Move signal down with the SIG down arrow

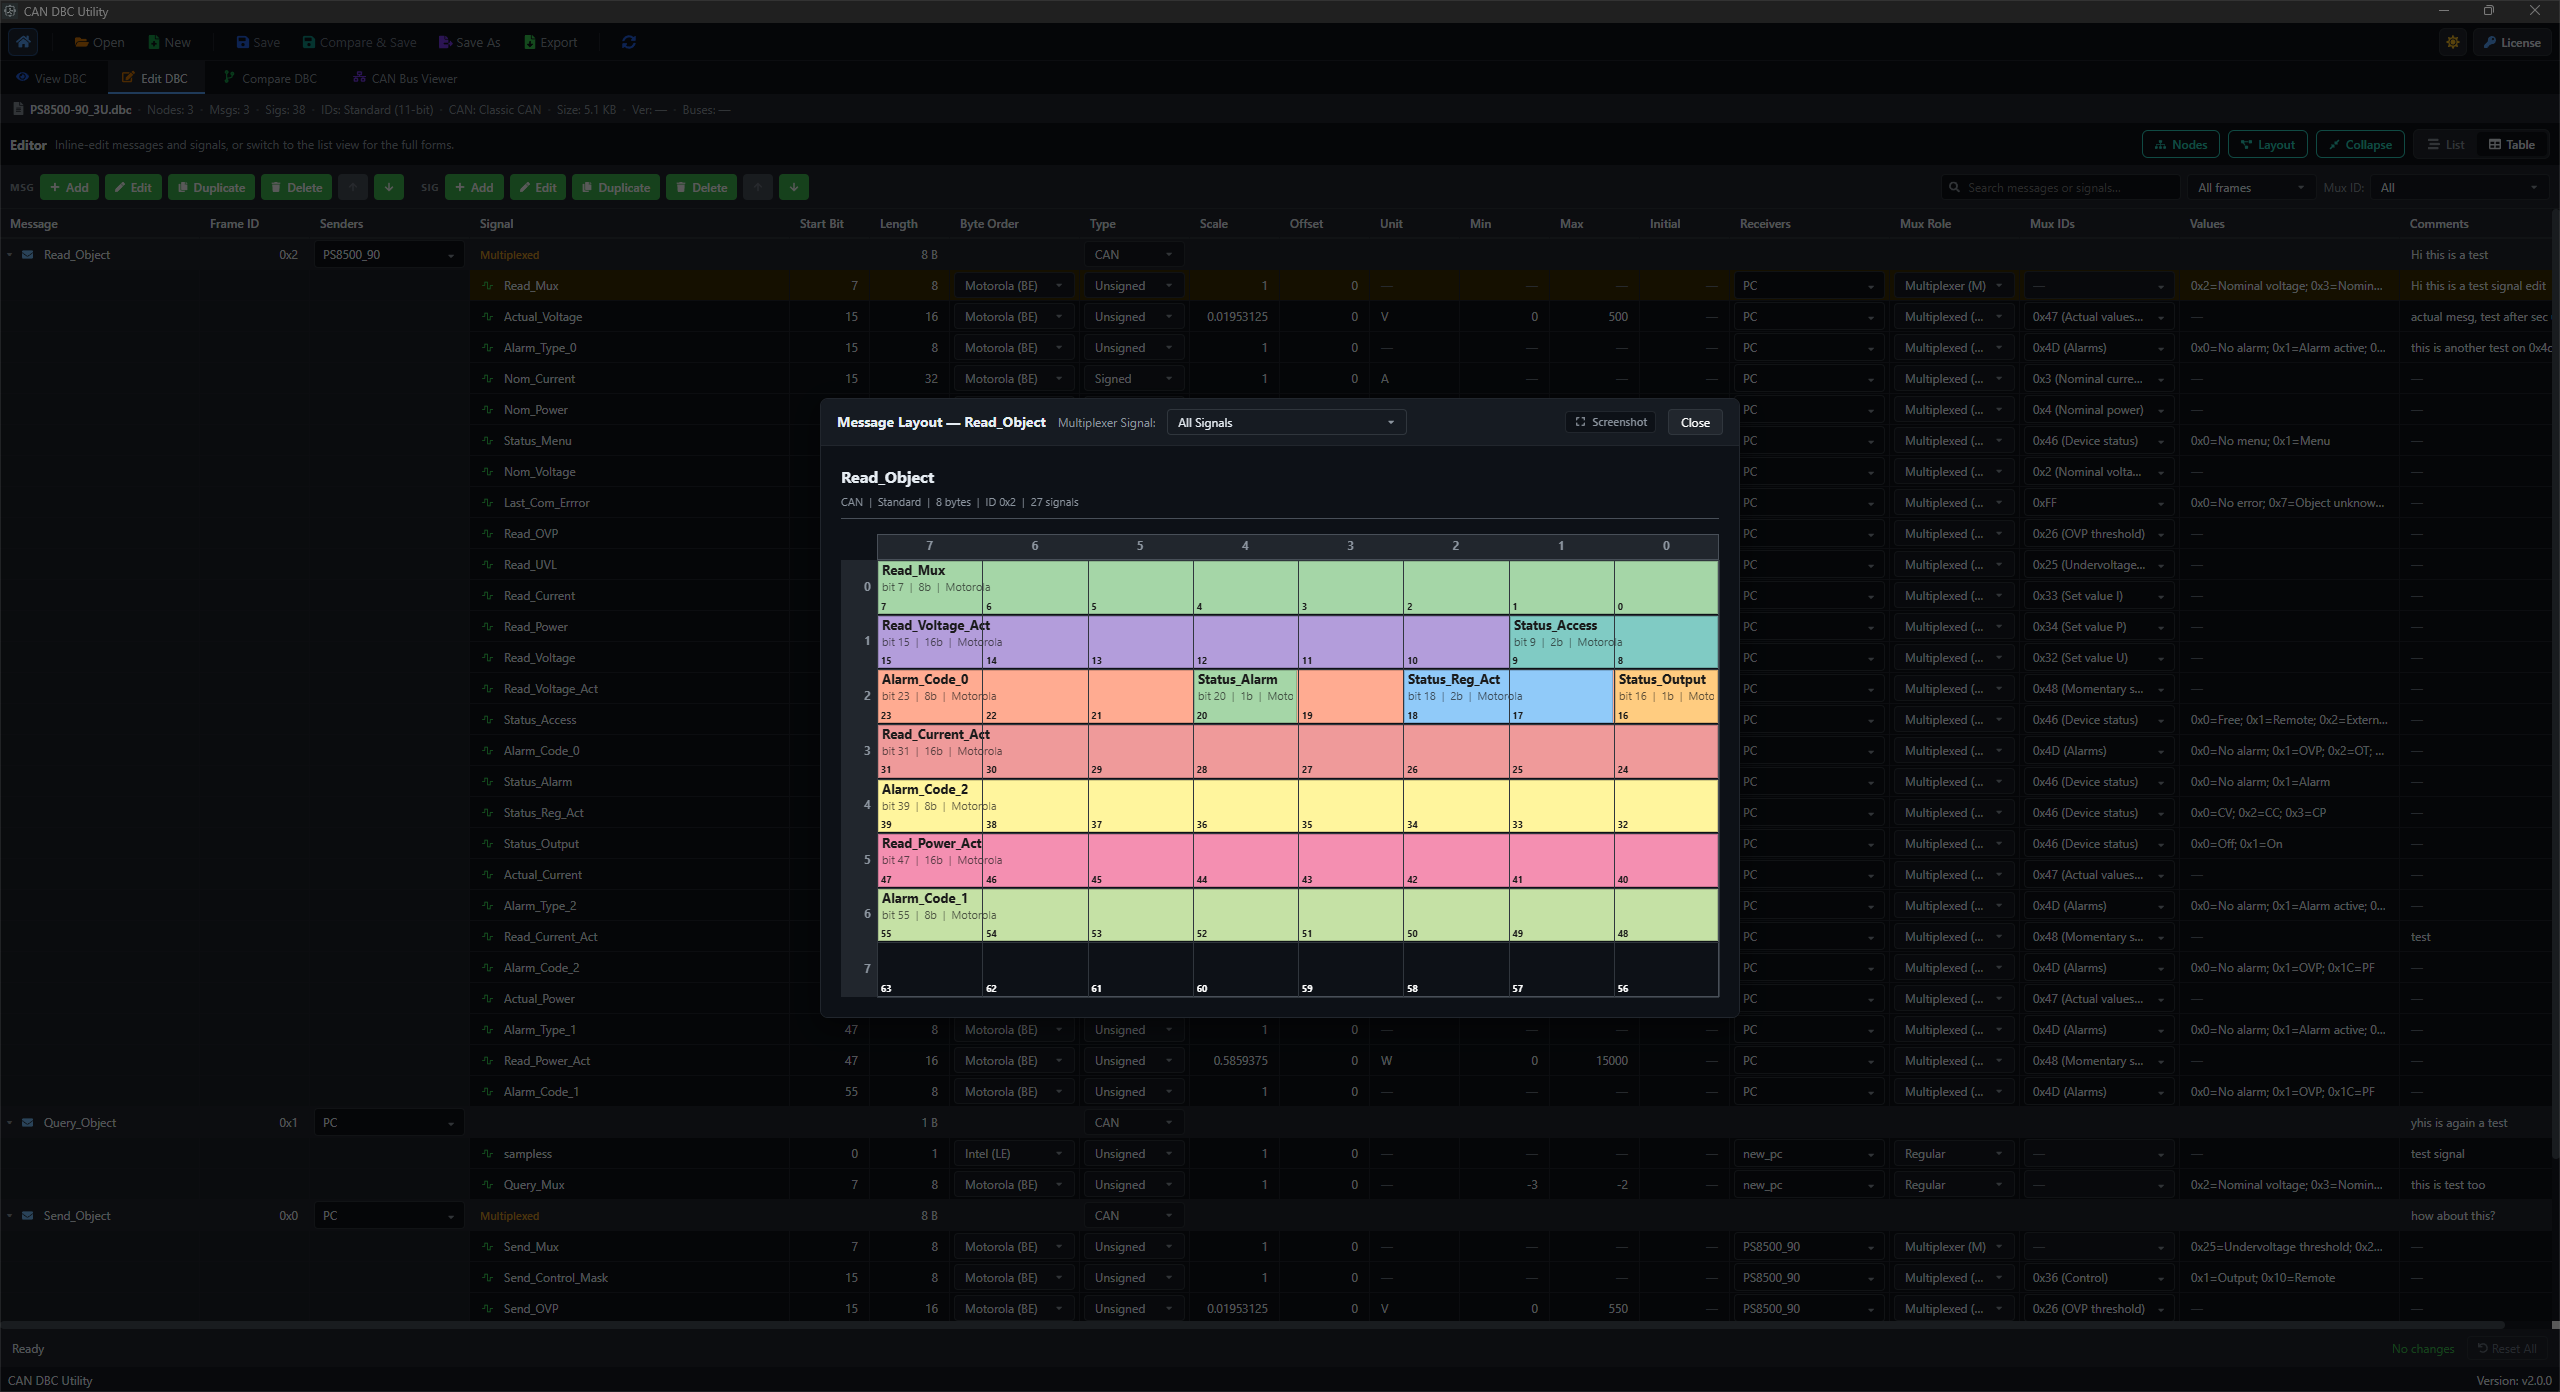click(793, 187)
